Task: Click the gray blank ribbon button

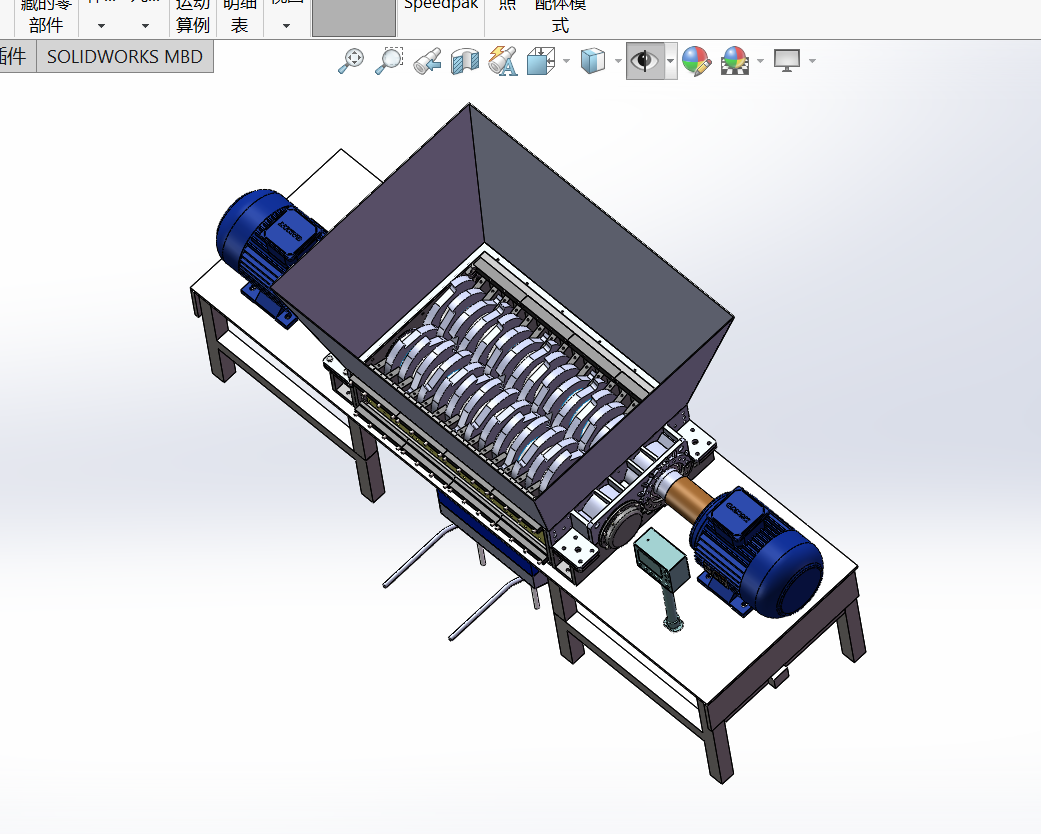Action: tap(354, 18)
